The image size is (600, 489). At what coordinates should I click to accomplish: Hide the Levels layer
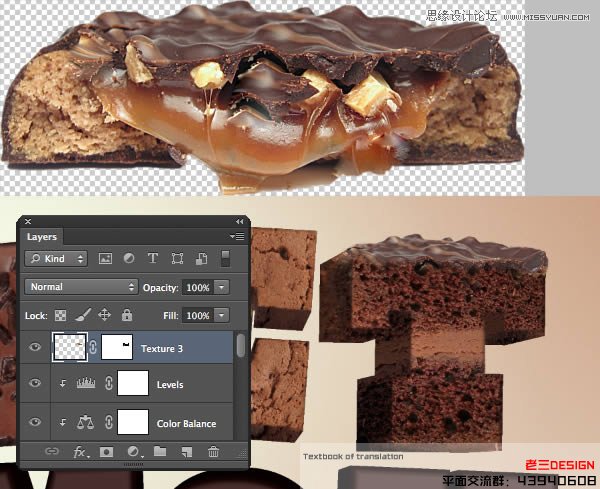pos(35,383)
